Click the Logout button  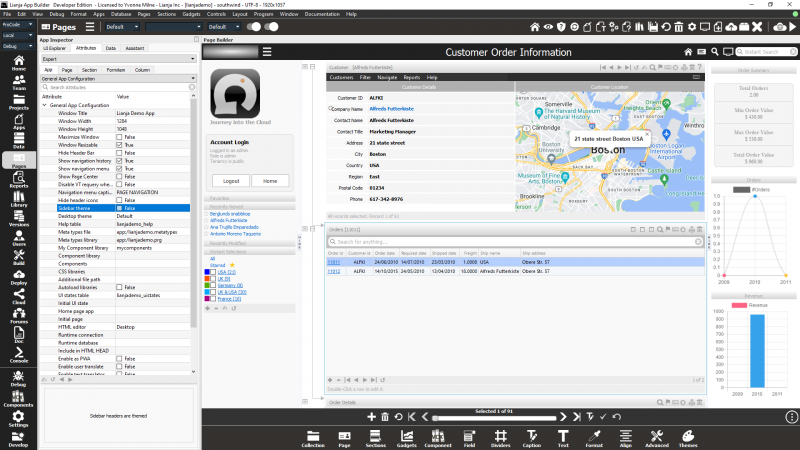point(231,181)
